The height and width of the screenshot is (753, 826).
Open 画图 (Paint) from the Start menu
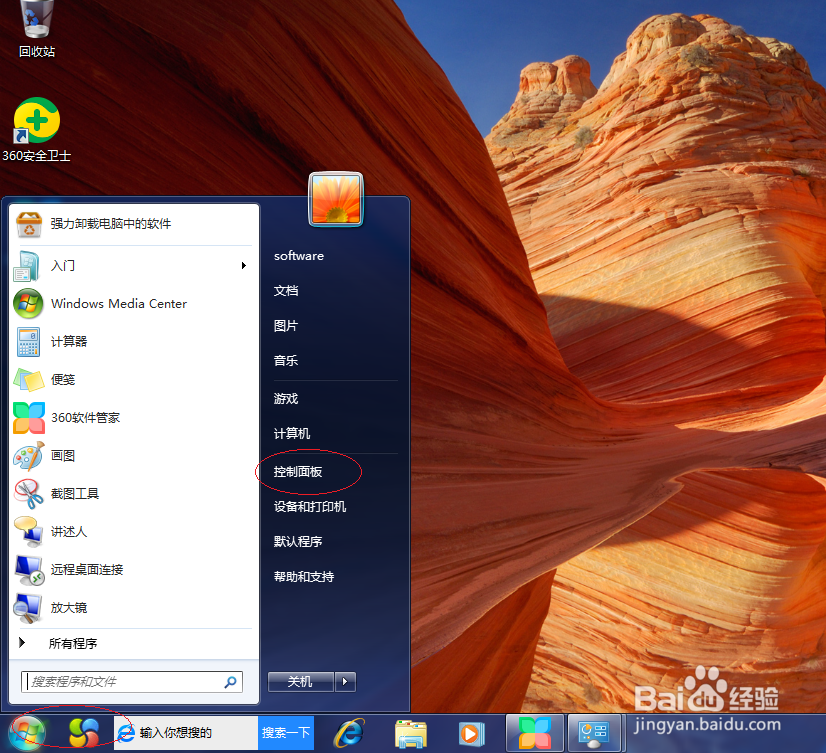pyautogui.click(x=62, y=456)
